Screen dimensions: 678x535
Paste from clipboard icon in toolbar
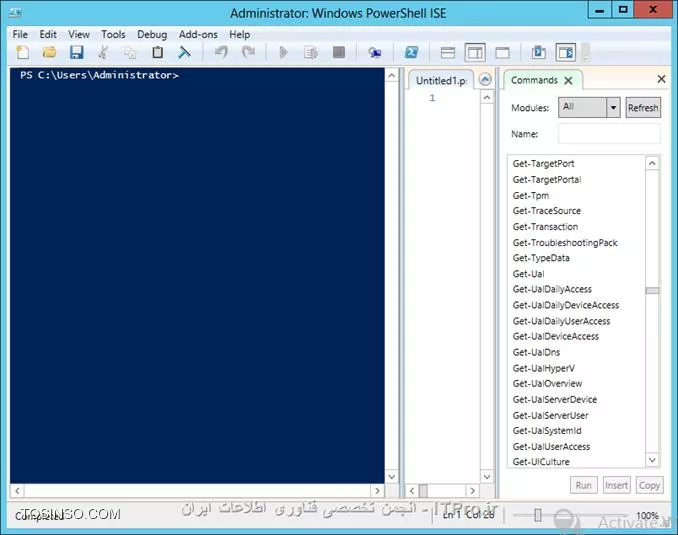point(157,52)
